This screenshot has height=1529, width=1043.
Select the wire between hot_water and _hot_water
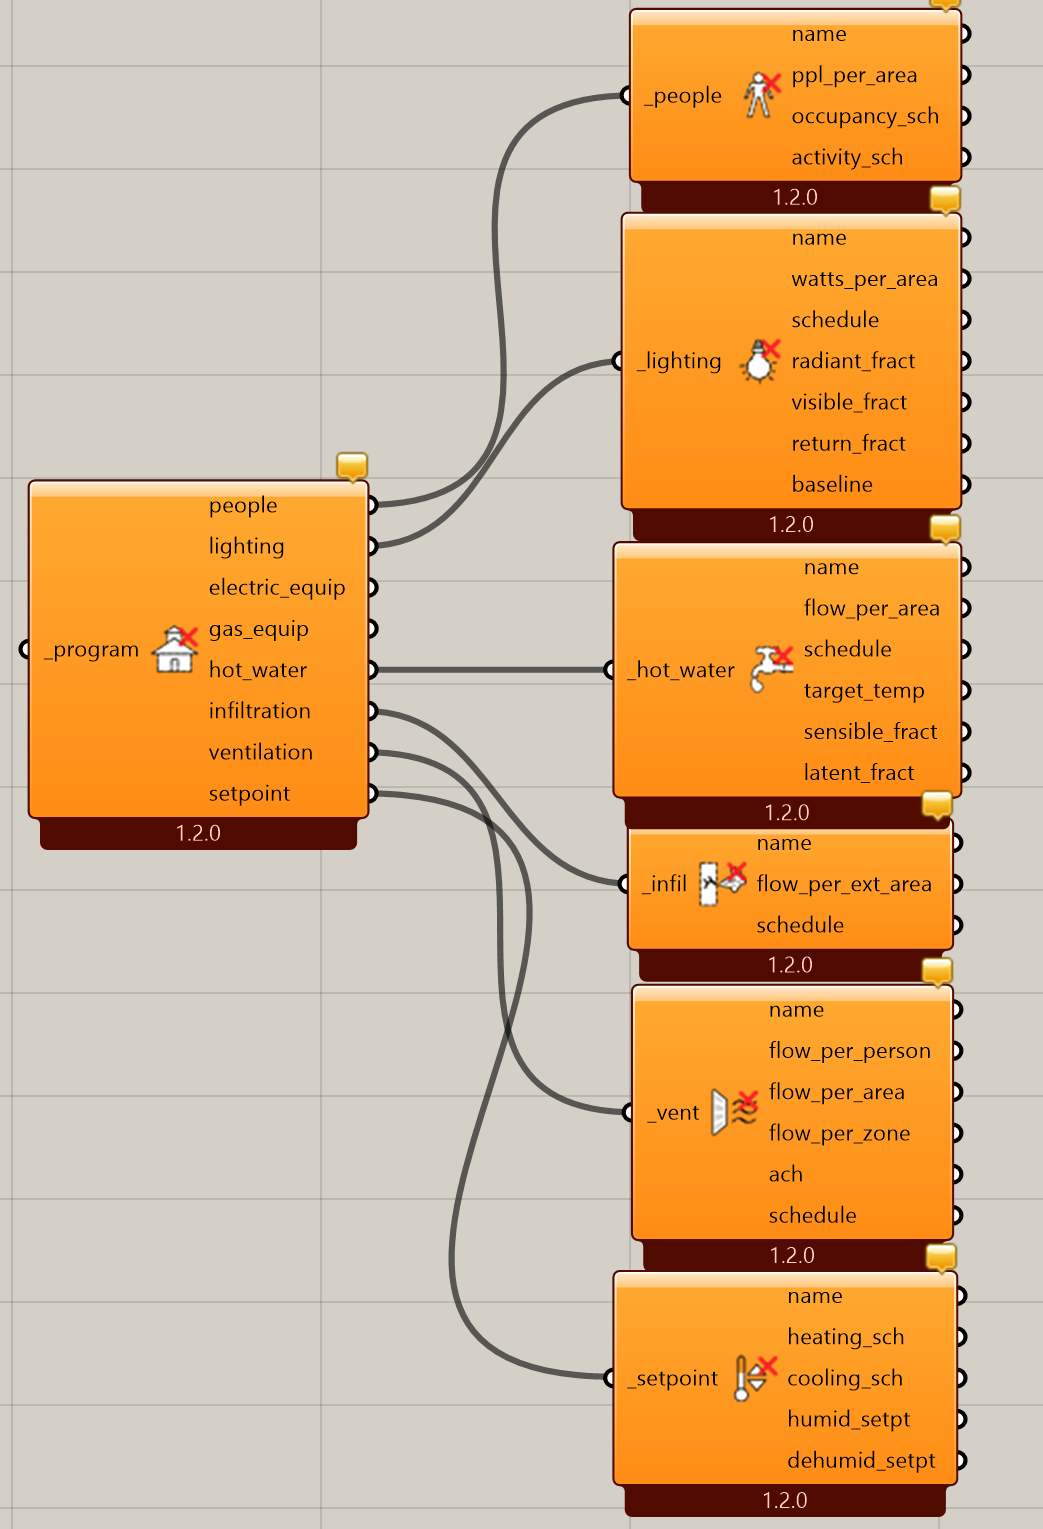[x=490, y=670]
